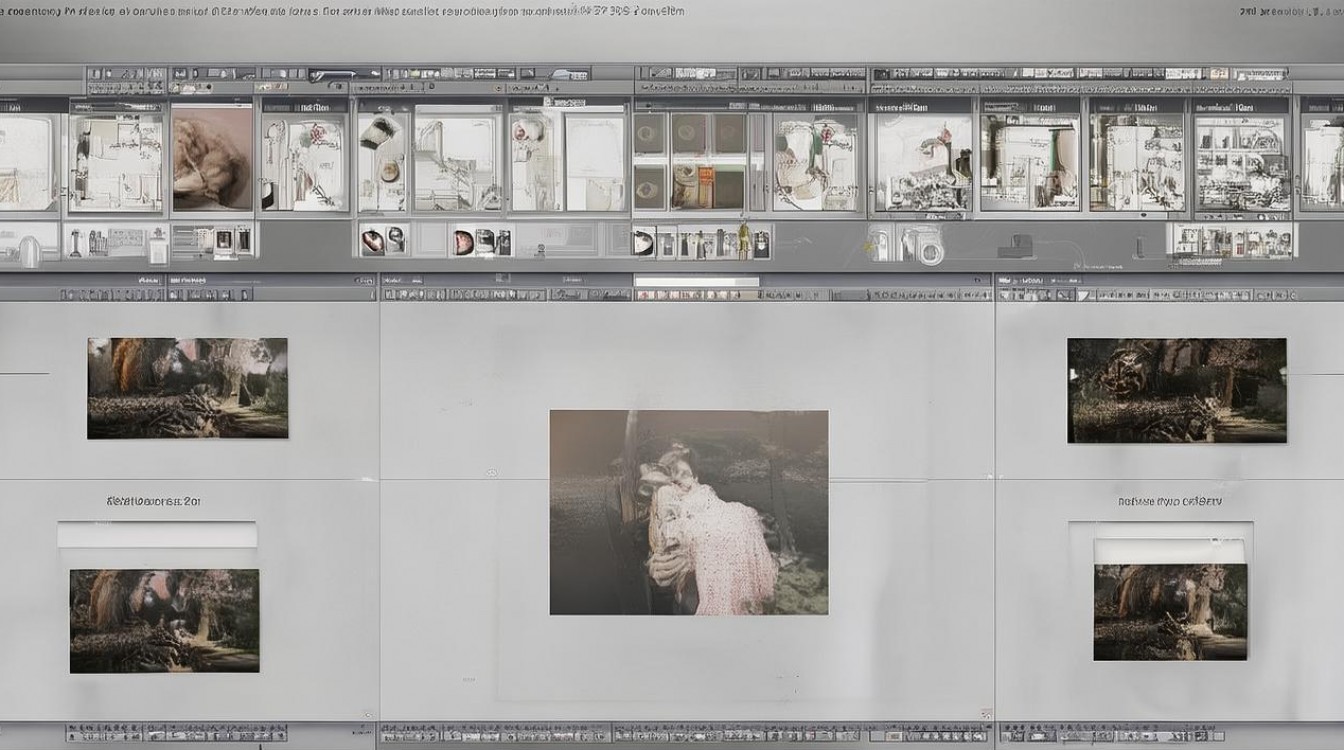Select the small face icon pair in lower strip
The height and width of the screenshot is (750, 1344).
tap(383, 240)
